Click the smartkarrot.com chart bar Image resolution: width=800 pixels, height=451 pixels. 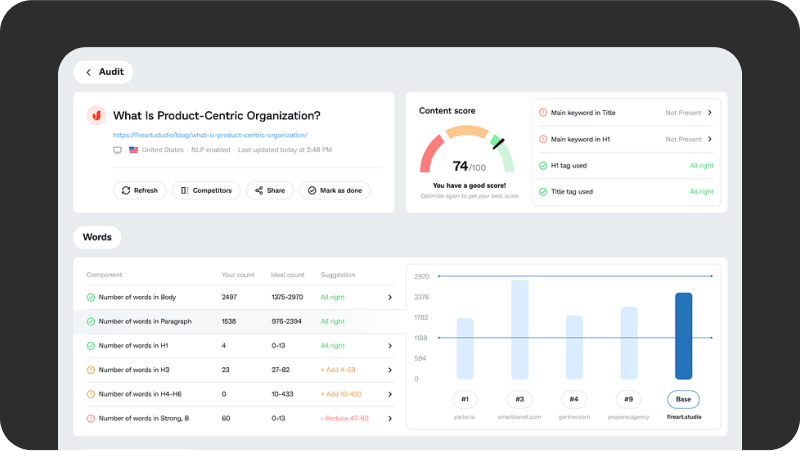click(519, 330)
